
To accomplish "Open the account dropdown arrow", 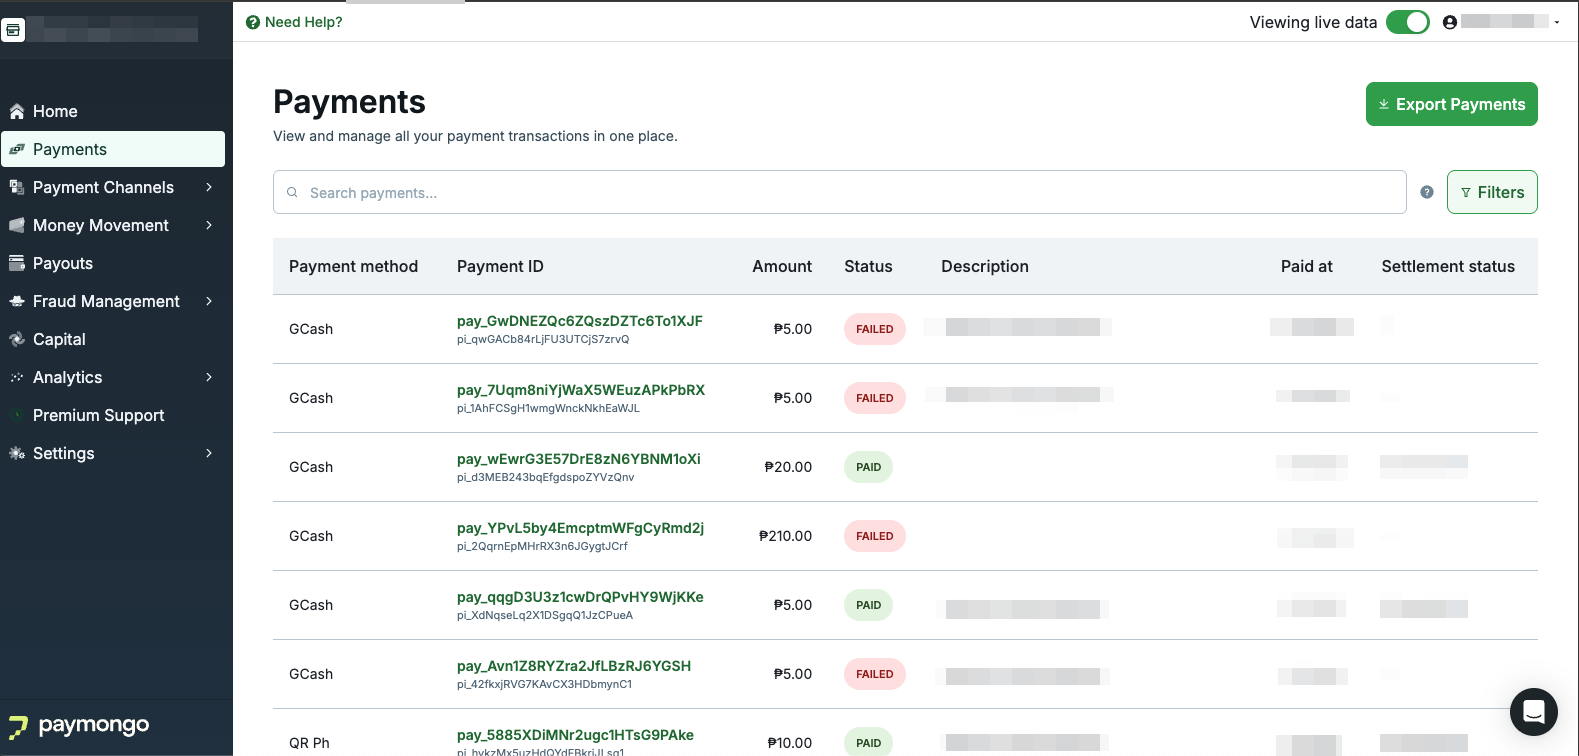I will 1557,22.
